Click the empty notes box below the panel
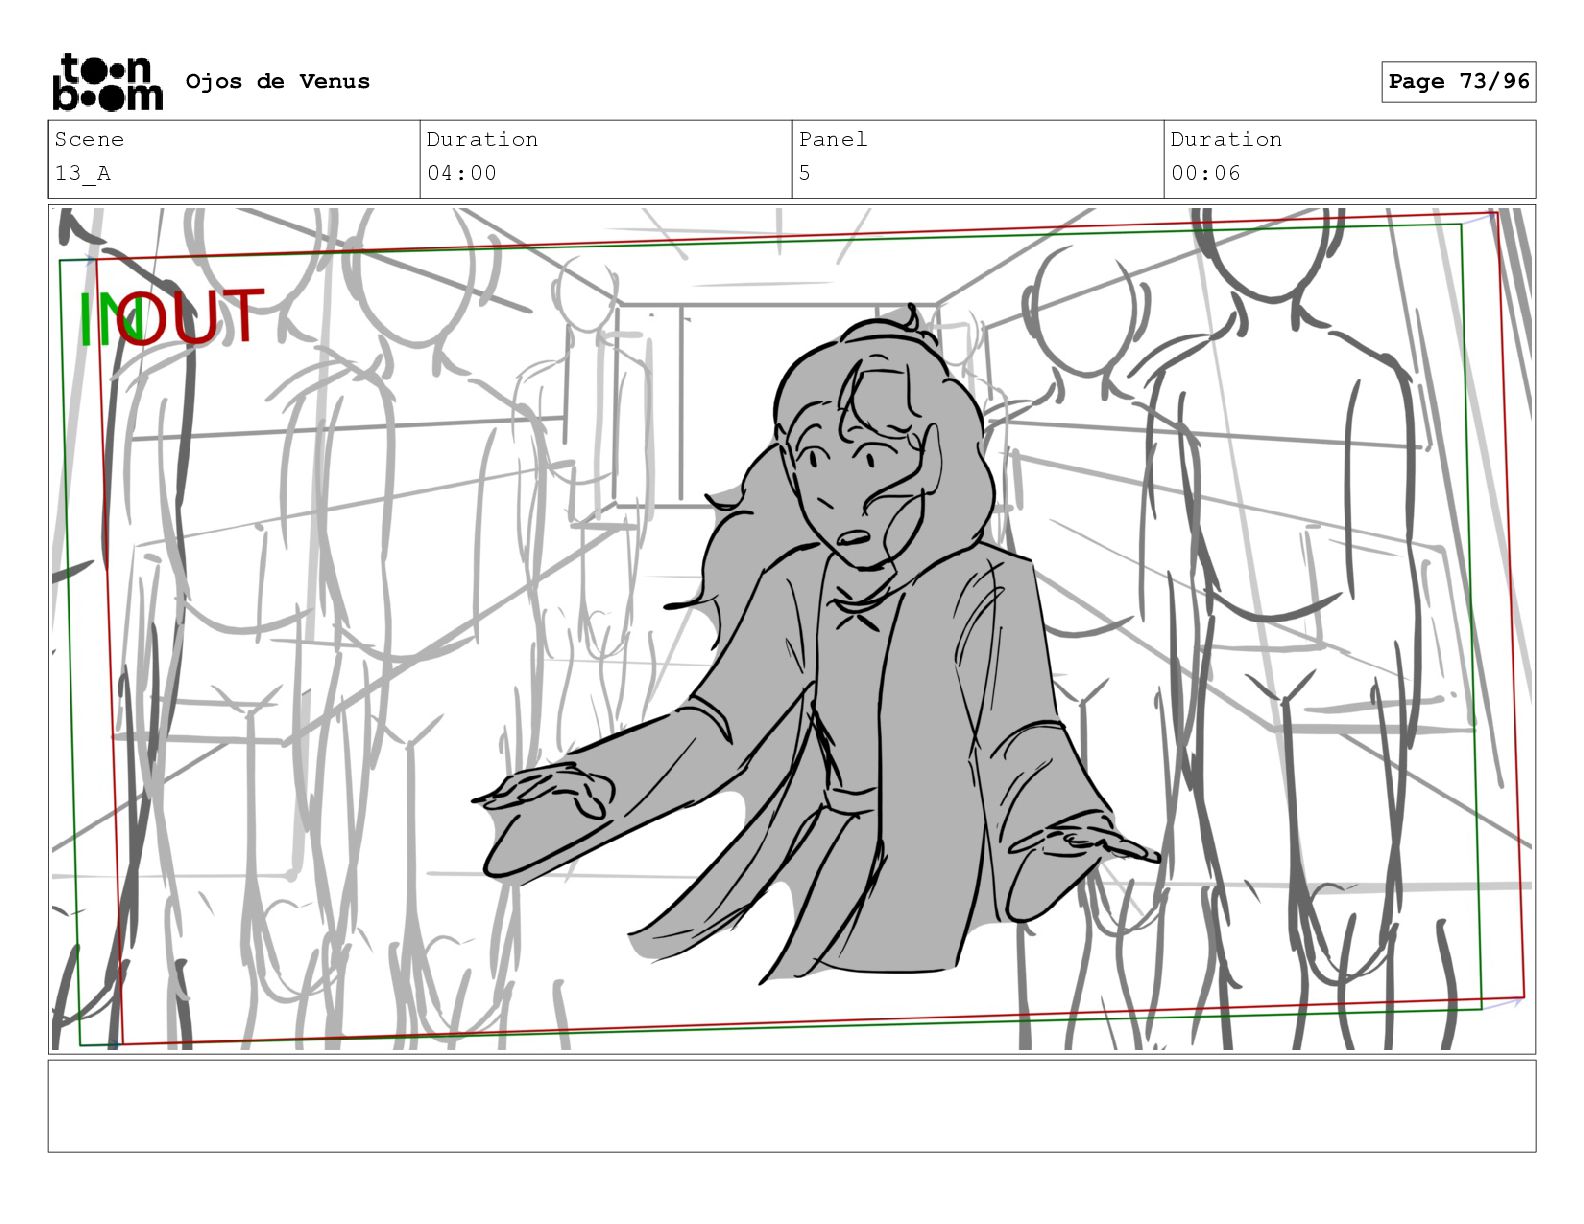The width and height of the screenshot is (1584, 1224). [x=791, y=1106]
